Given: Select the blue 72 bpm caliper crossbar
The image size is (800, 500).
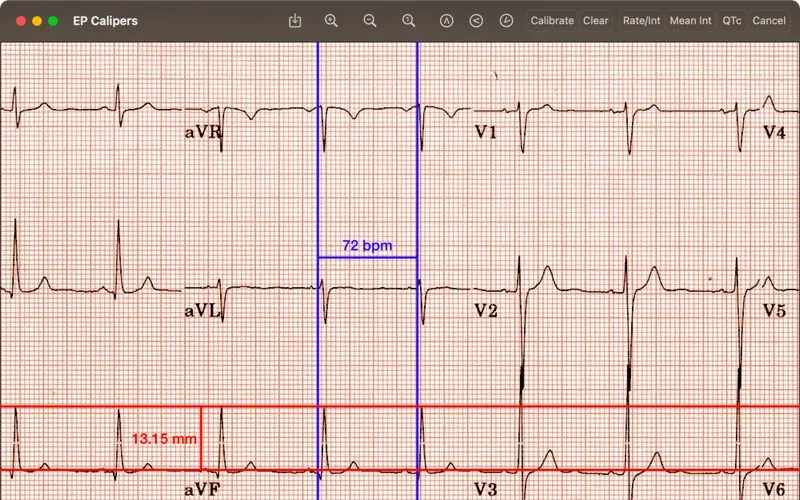Looking at the screenshot, I should click(367, 257).
